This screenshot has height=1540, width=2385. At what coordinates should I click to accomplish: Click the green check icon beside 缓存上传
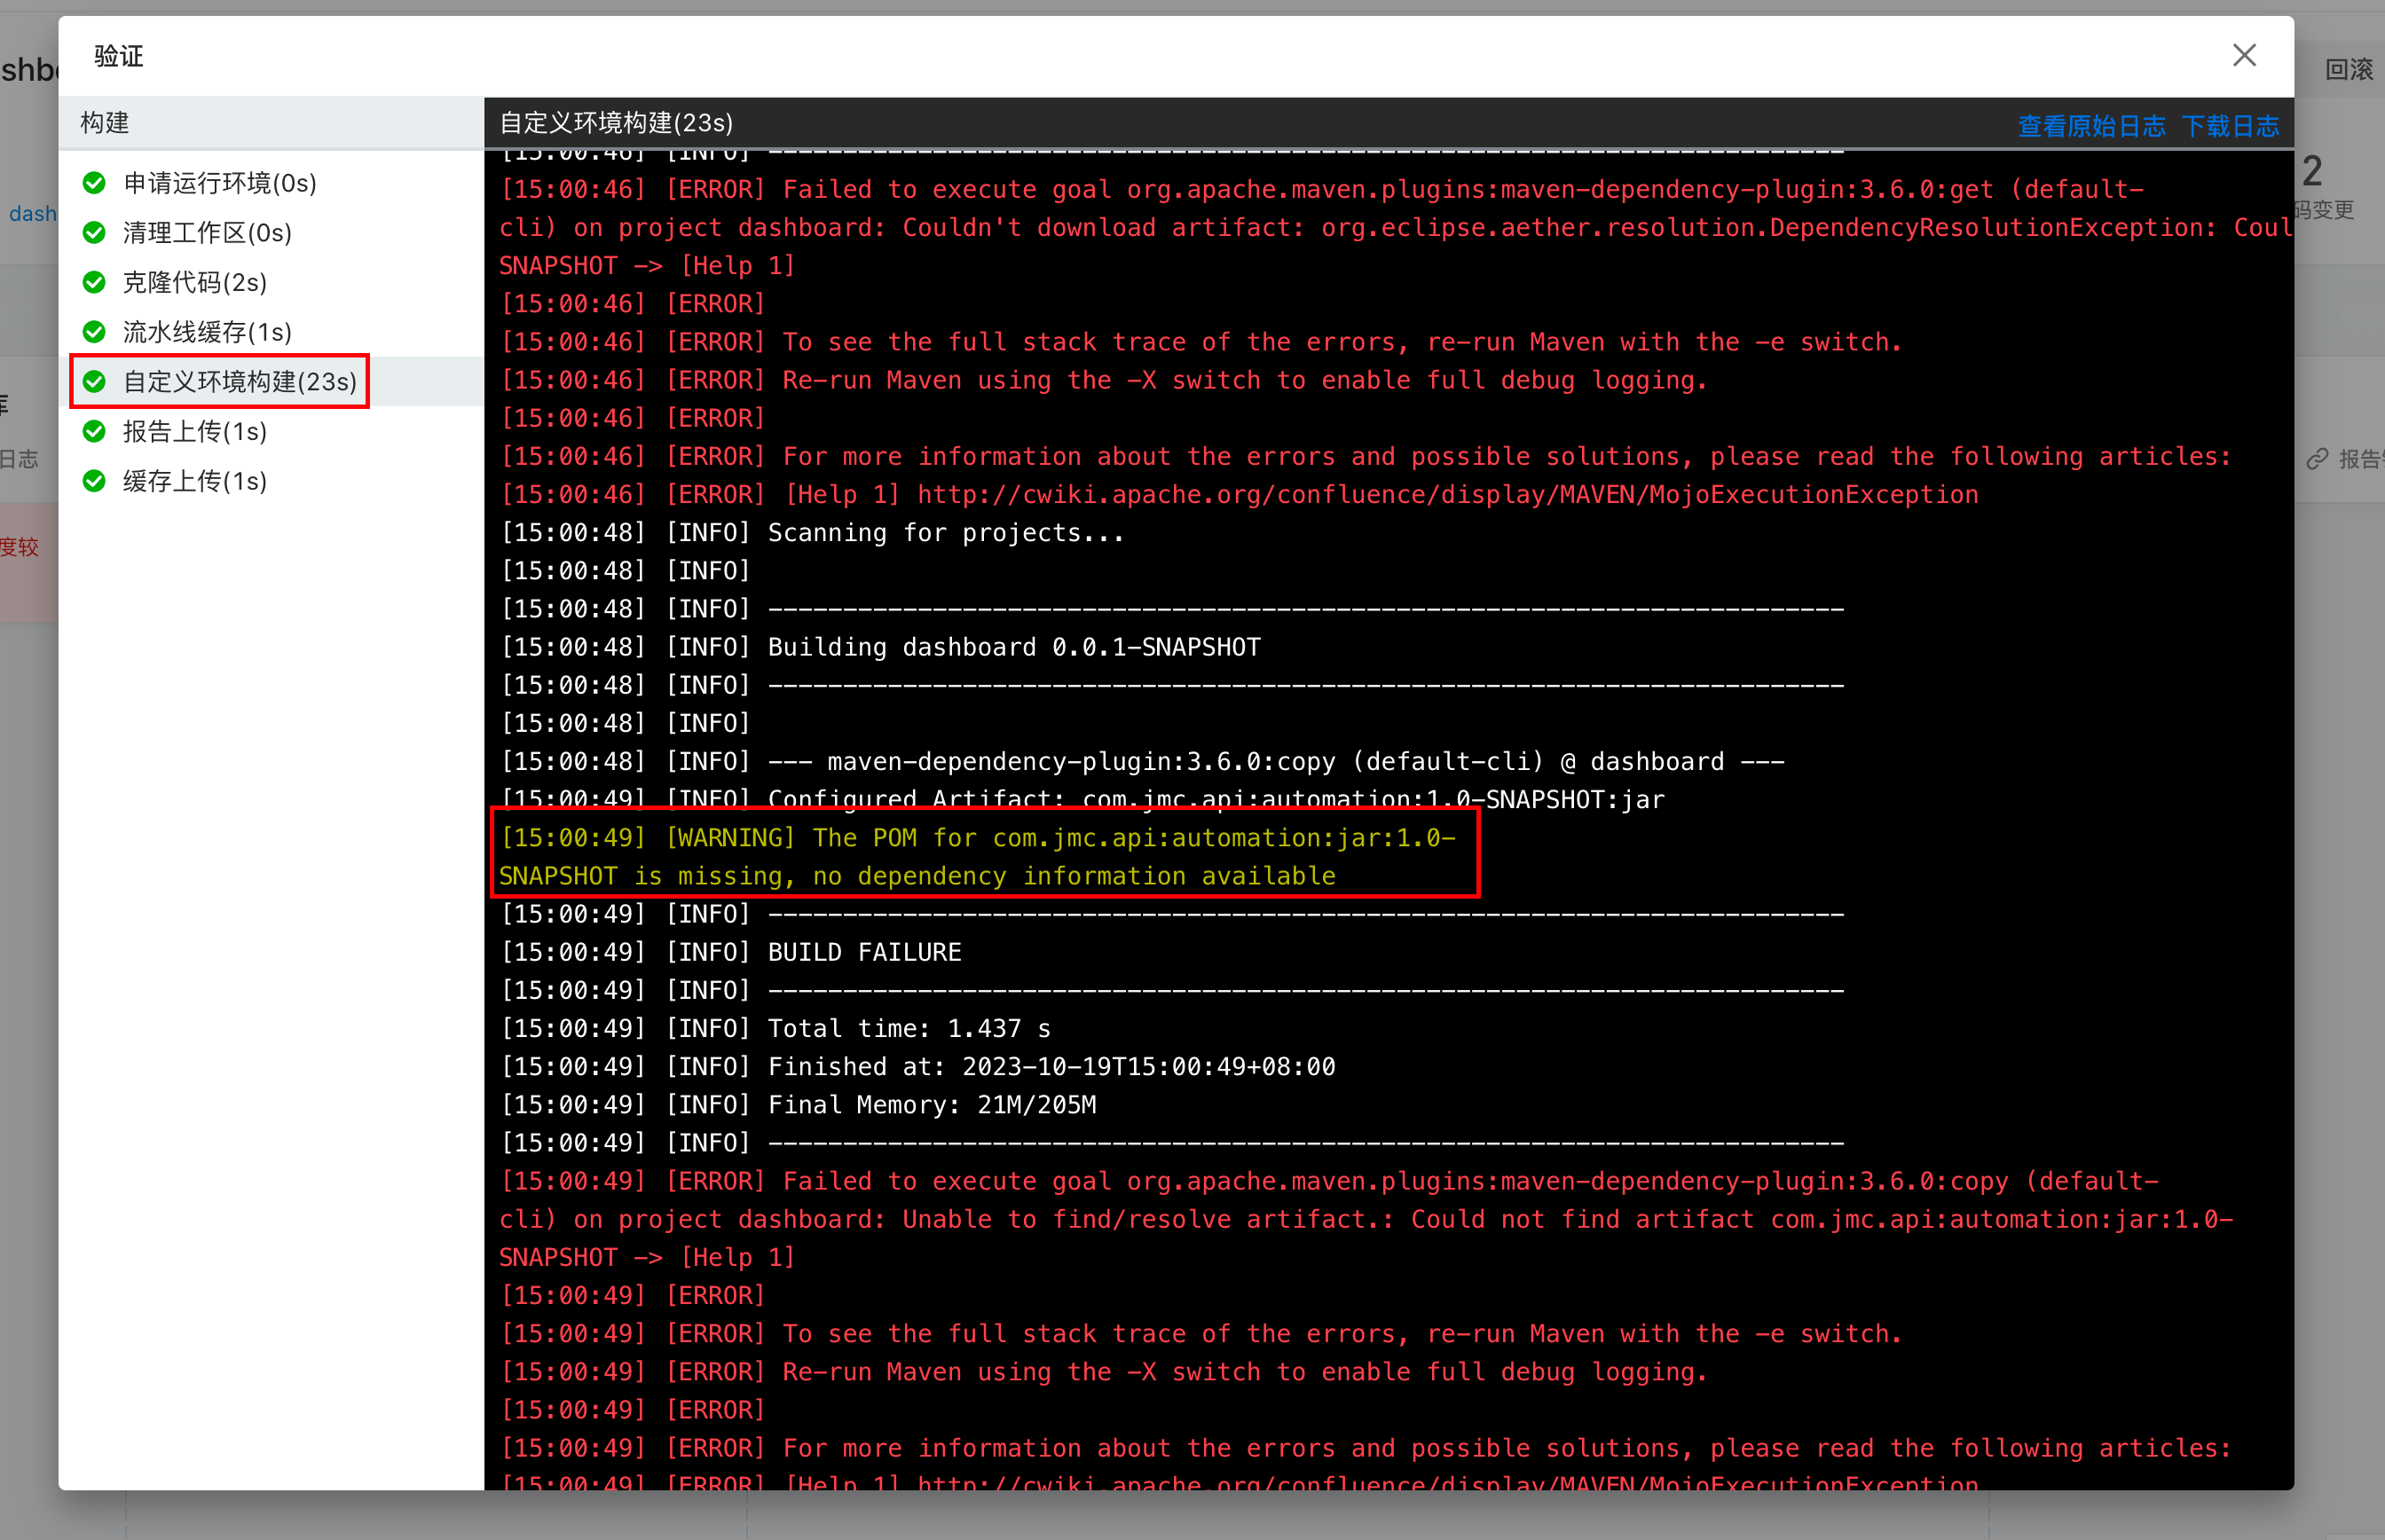pos(94,481)
